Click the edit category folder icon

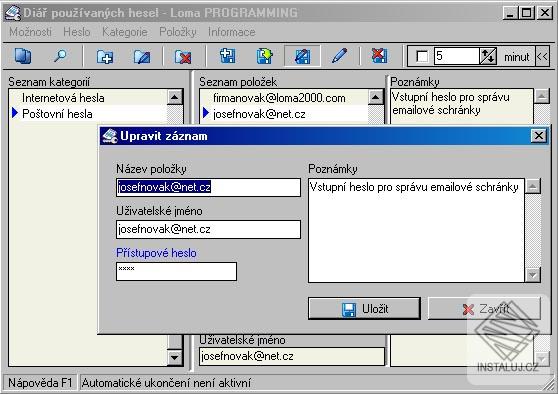point(142,57)
